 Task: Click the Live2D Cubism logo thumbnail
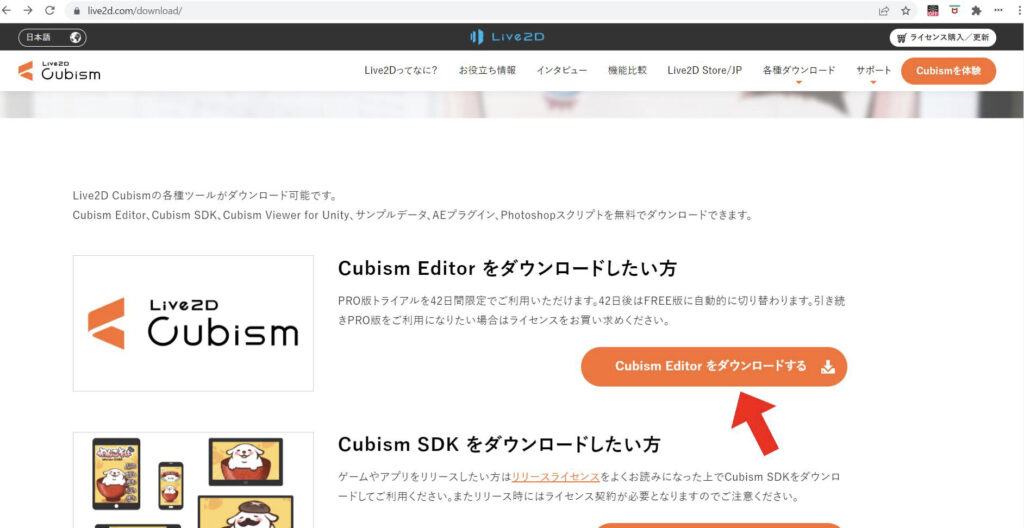coord(193,323)
